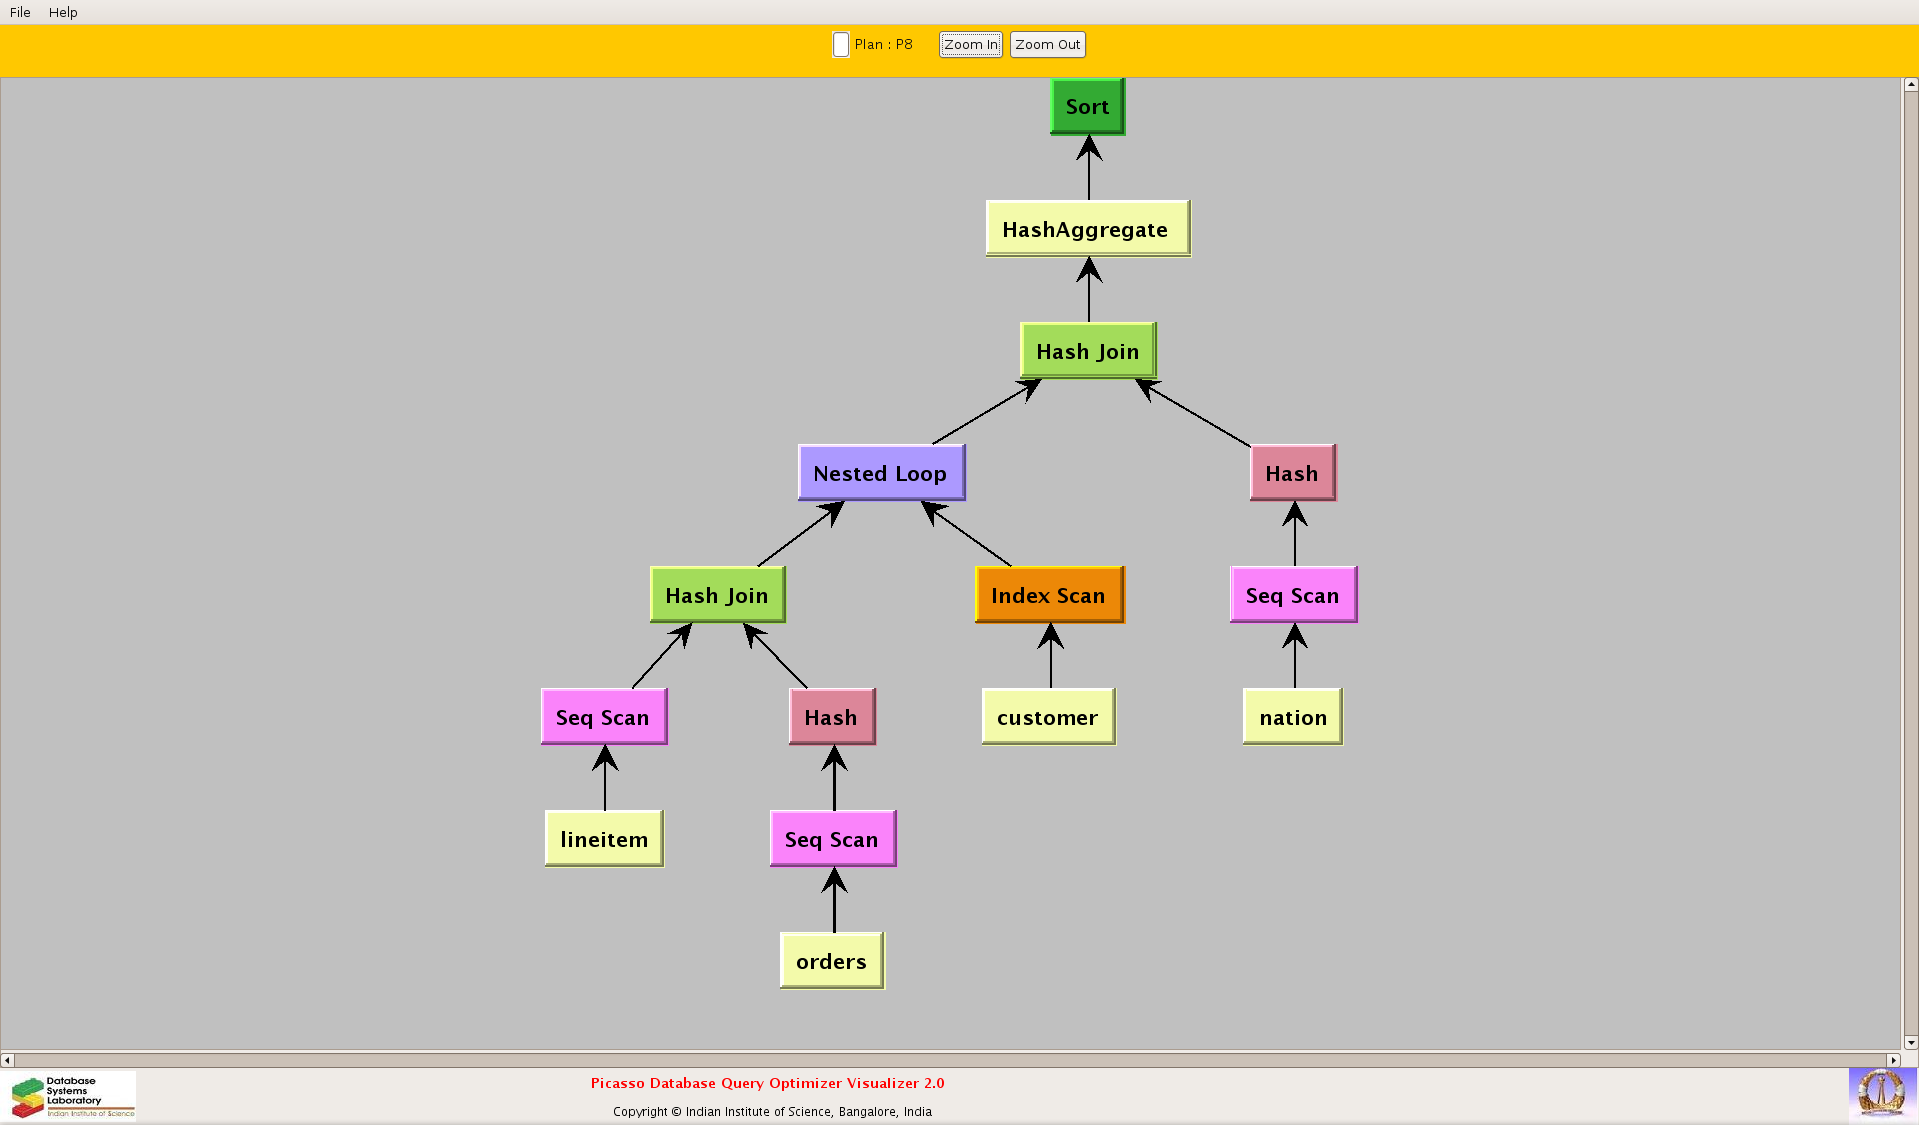Image resolution: width=1919 pixels, height=1125 pixels.
Task: Click the customer table node
Action: pos(1048,717)
